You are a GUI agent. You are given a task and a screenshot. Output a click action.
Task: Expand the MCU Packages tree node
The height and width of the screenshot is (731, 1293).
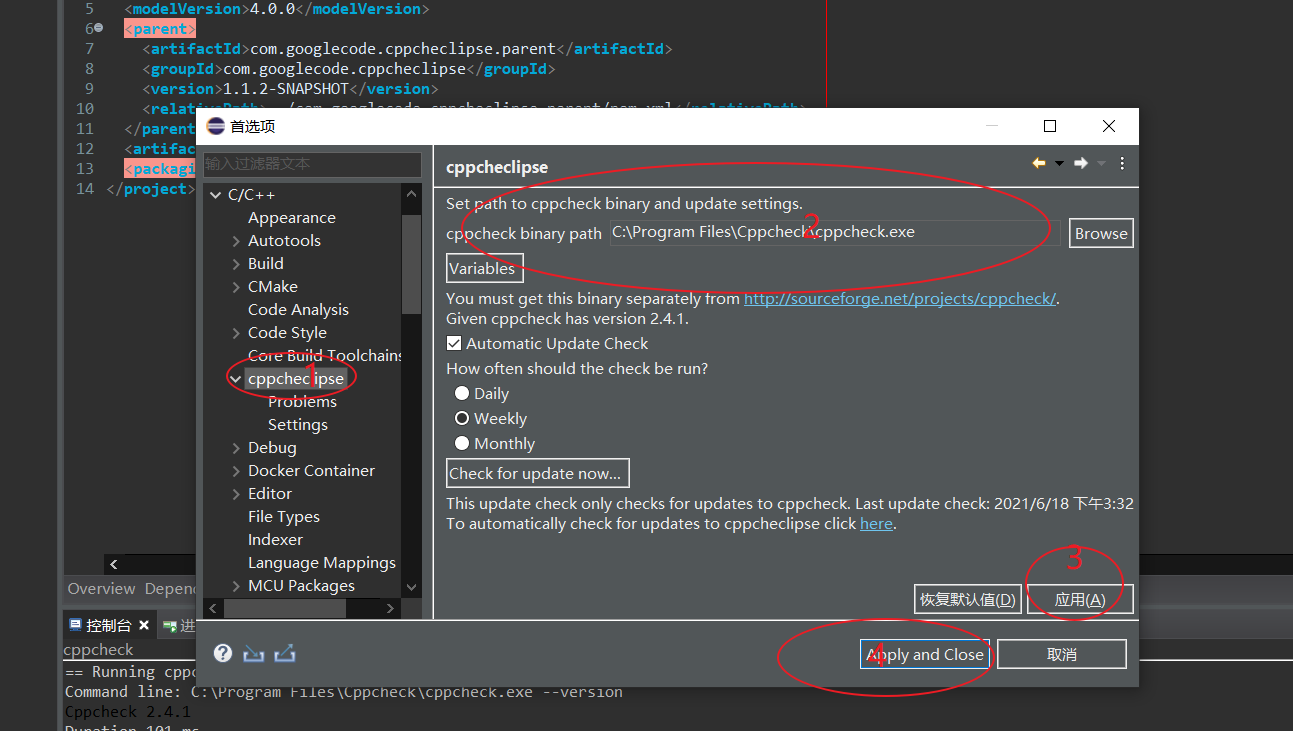pyautogui.click(x=236, y=586)
